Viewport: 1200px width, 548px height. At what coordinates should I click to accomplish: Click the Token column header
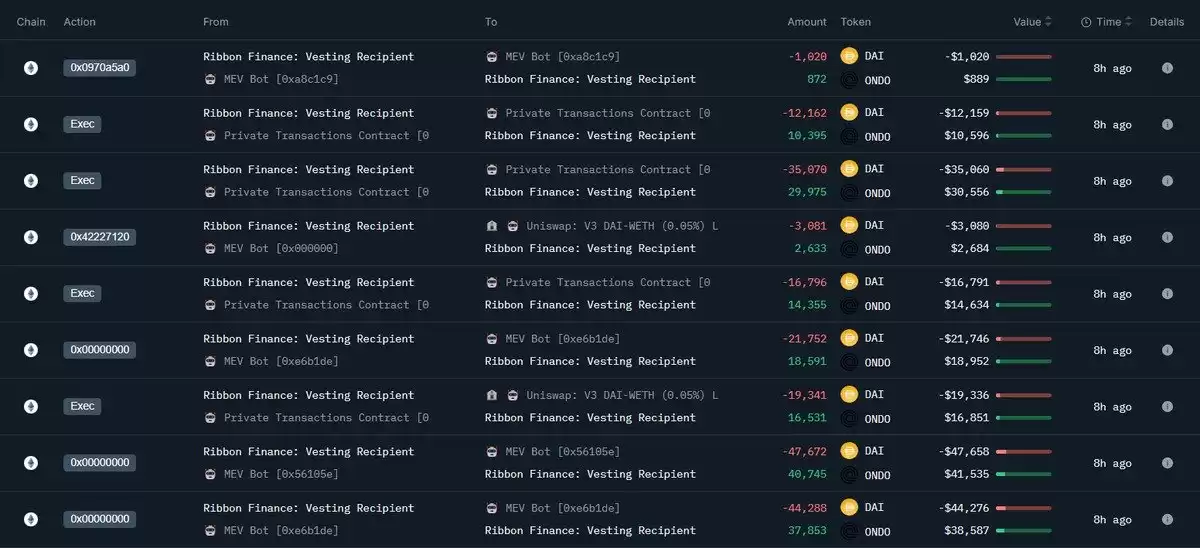point(856,22)
